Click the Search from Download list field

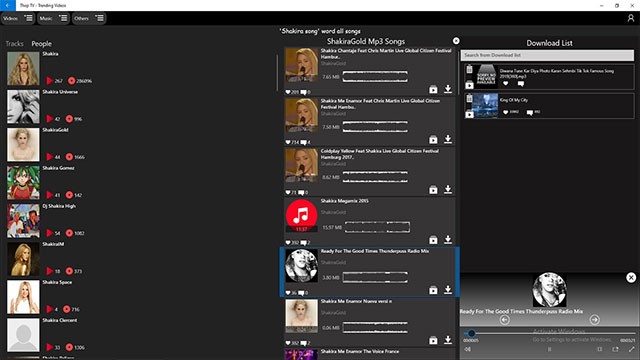[547, 55]
